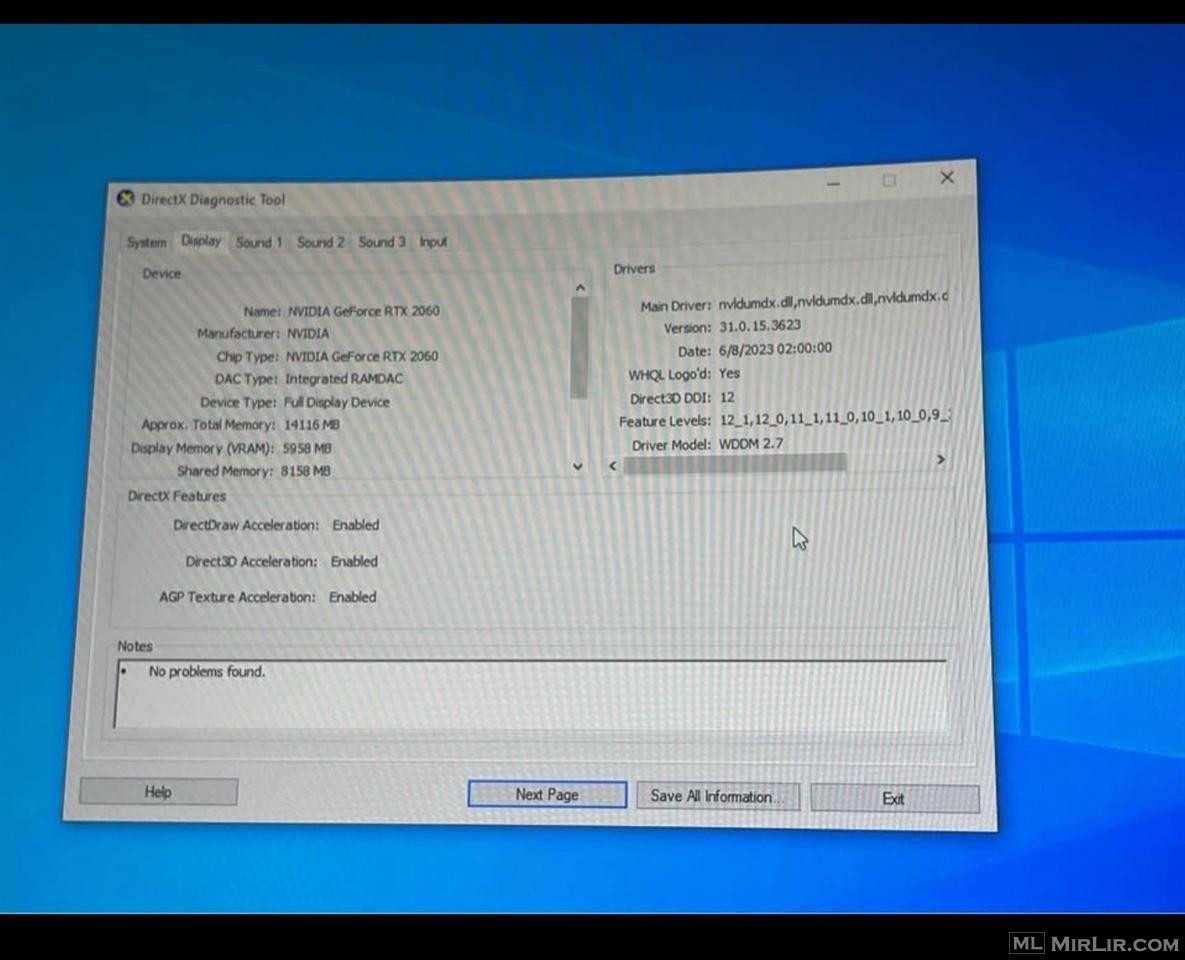Viewport: 1185px width, 960px height.
Task: Click the WHQL Logo'd Yes value
Action: coord(729,373)
